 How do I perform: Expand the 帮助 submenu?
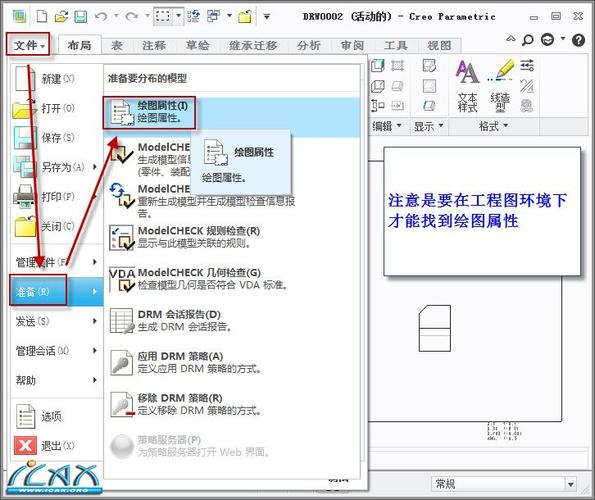57,380
